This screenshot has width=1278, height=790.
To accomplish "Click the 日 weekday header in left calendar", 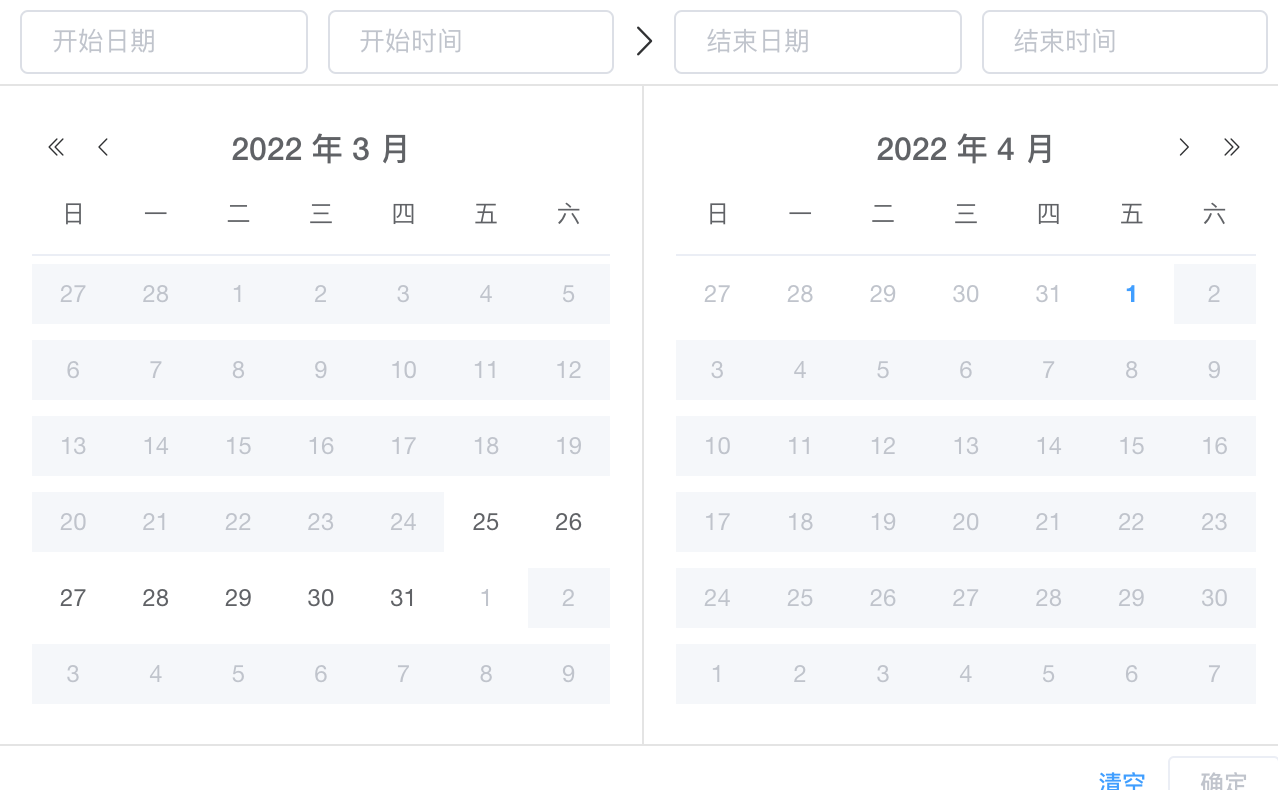I will tap(73, 213).
